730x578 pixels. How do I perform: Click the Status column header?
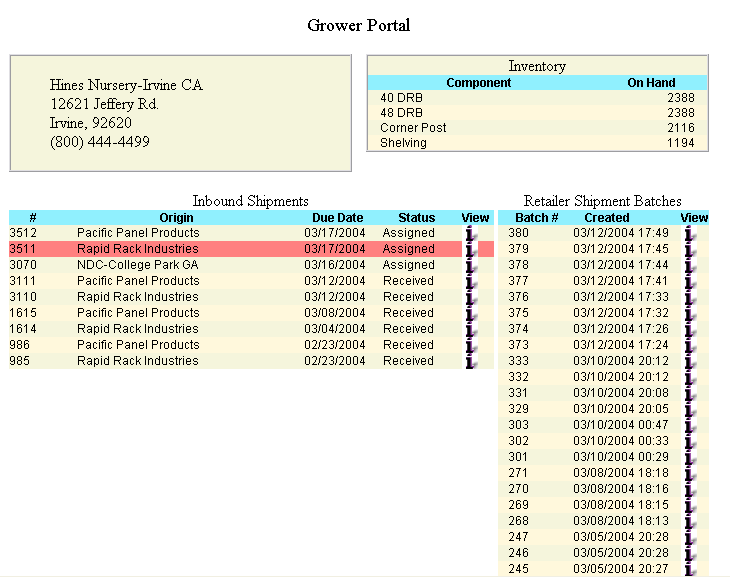point(417,218)
